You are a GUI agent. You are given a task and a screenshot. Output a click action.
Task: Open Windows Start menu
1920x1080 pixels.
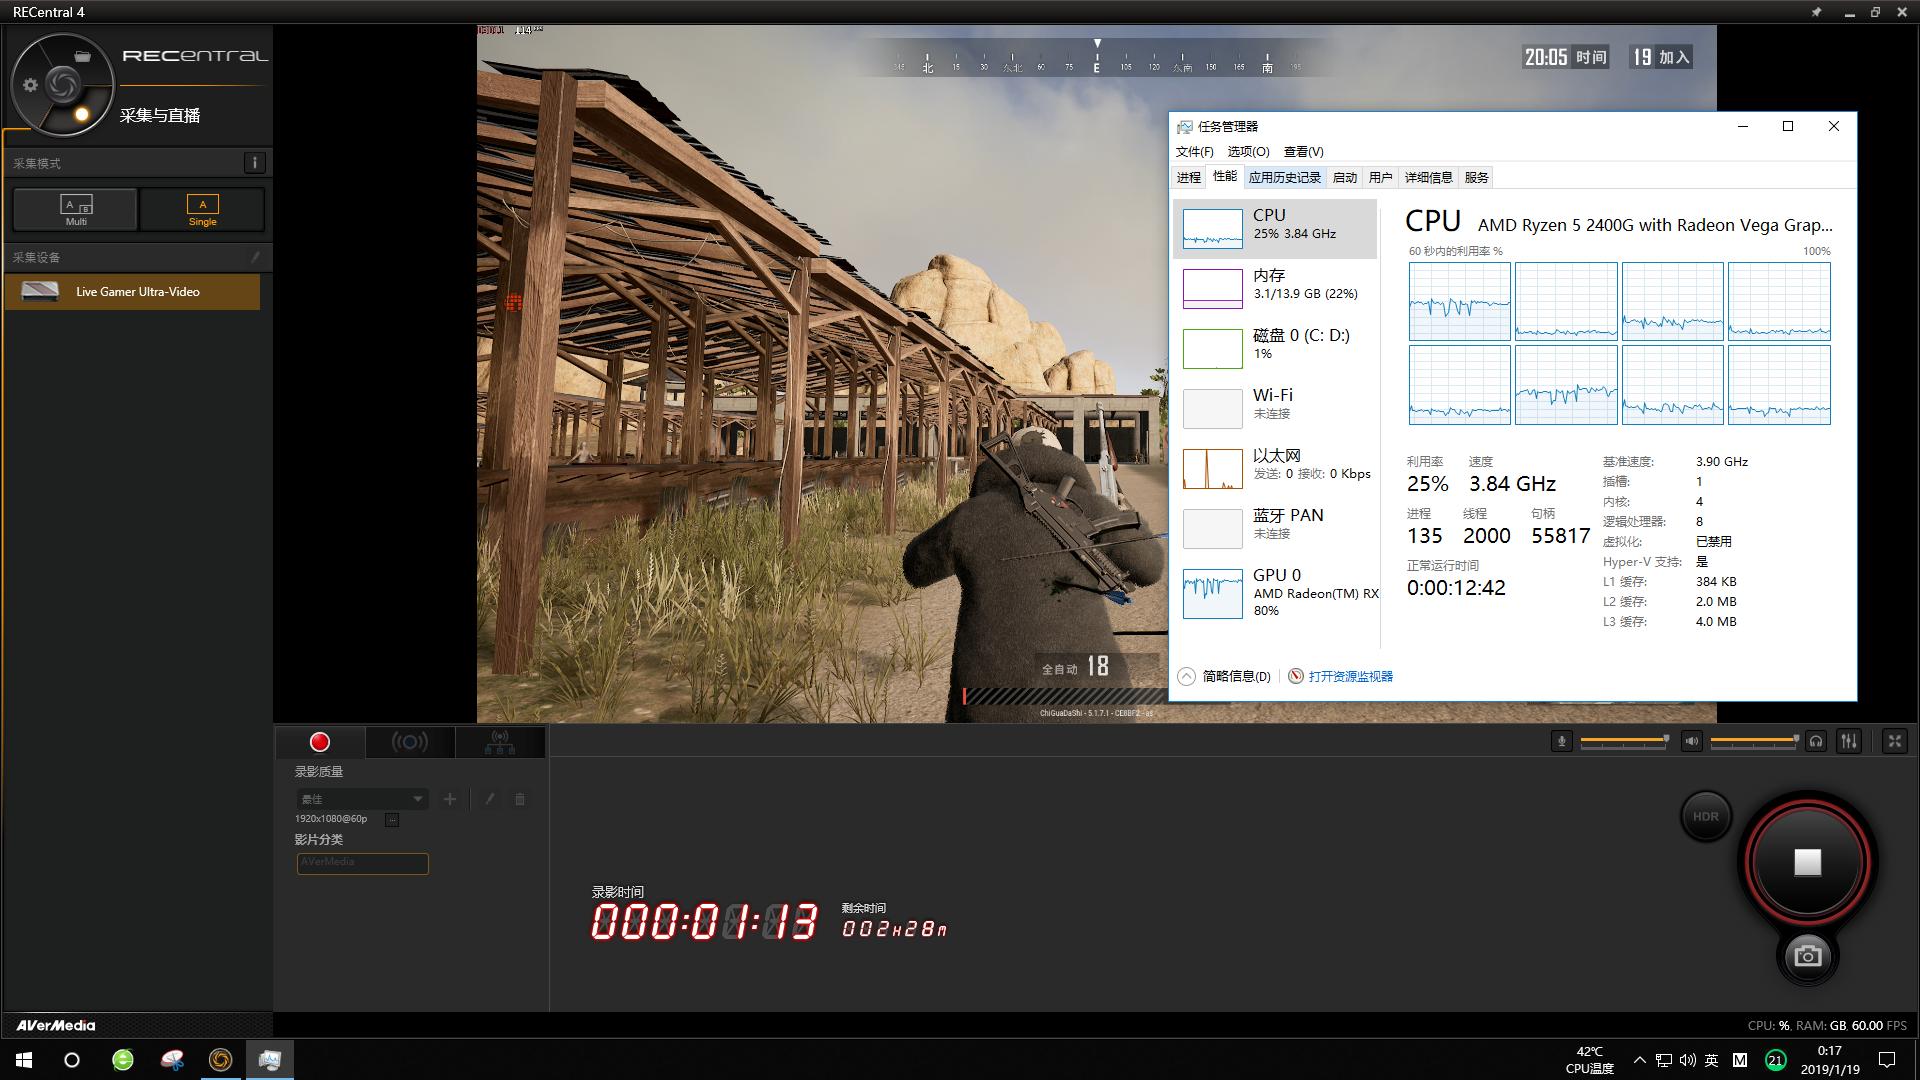click(x=24, y=1060)
